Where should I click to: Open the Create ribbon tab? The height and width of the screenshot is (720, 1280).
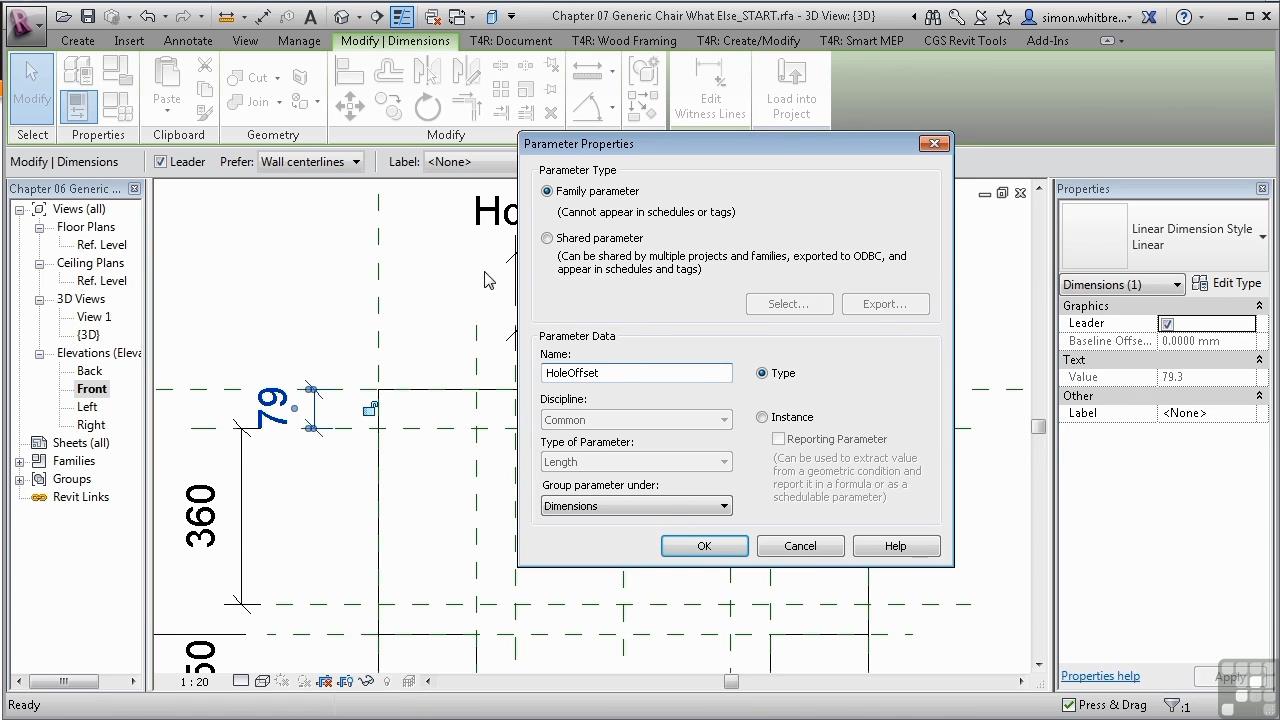coord(77,41)
